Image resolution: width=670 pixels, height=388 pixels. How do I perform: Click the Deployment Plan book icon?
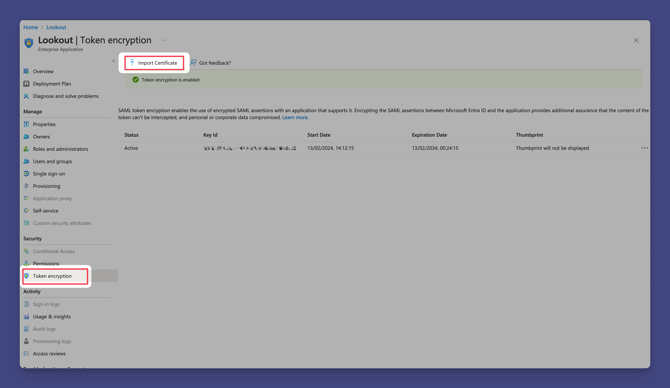click(x=26, y=84)
